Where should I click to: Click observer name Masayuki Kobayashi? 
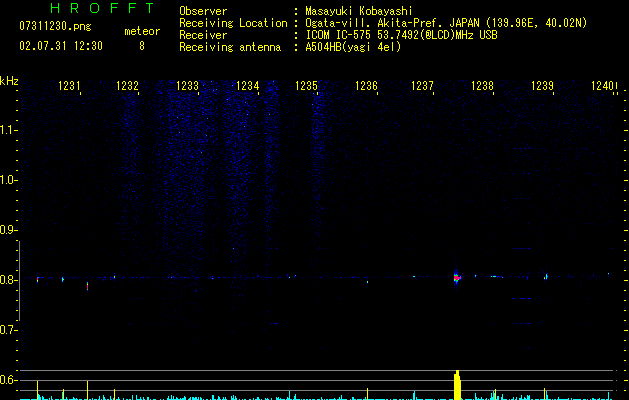[x=359, y=11]
